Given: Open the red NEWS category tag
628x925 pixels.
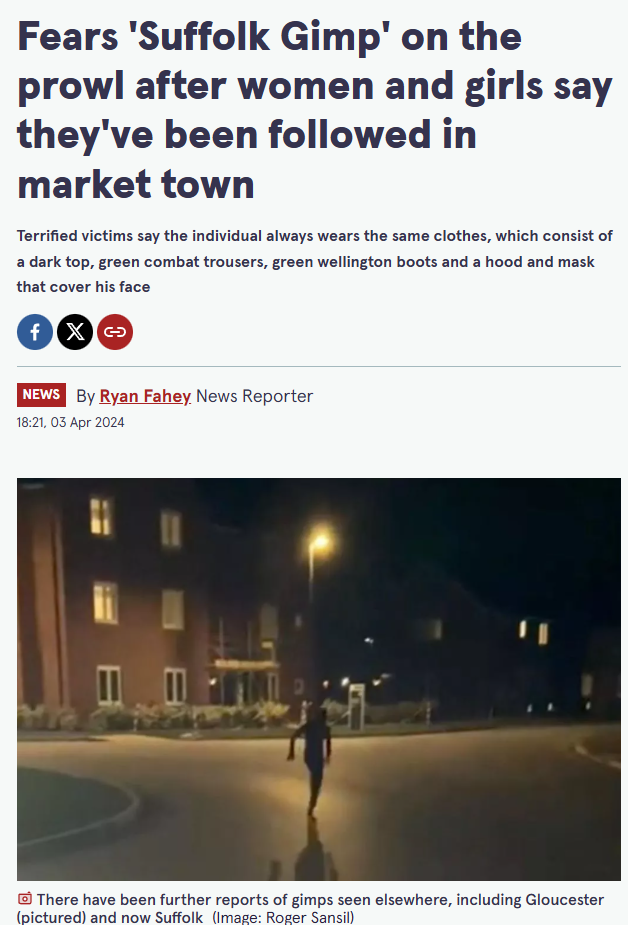Looking at the screenshot, I should click(41, 395).
